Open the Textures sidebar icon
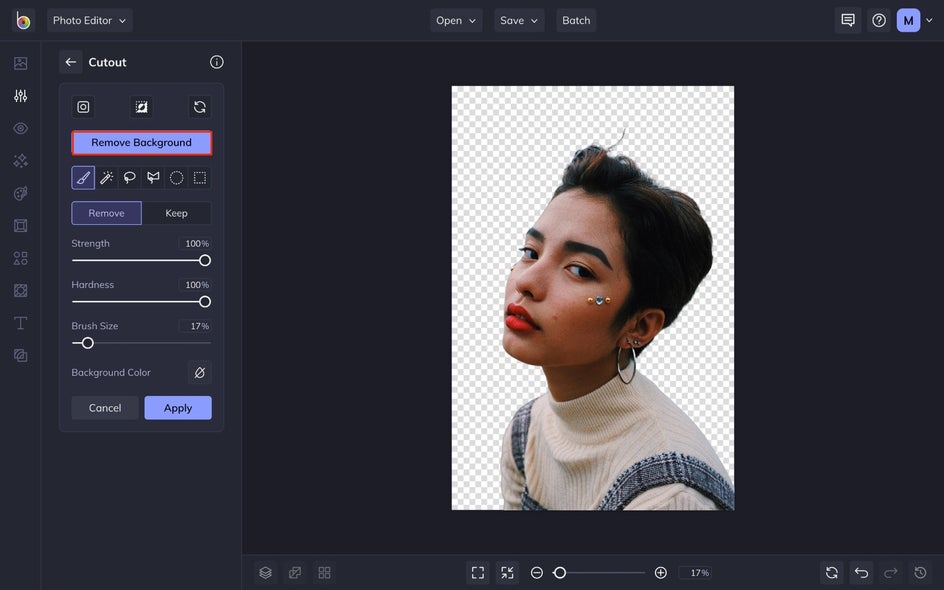Image resolution: width=944 pixels, height=590 pixels. point(20,356)
